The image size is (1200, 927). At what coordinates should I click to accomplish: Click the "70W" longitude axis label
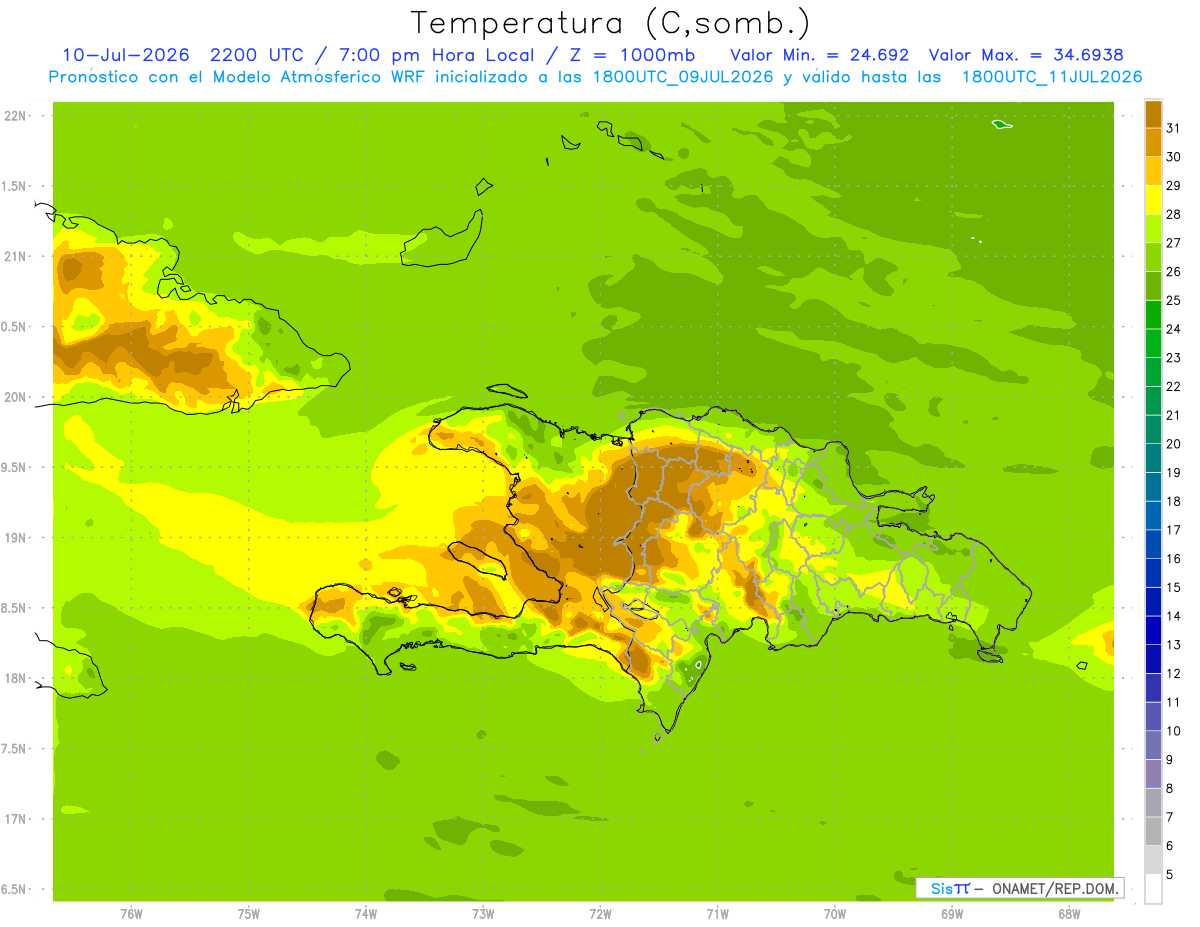(835, 914)
